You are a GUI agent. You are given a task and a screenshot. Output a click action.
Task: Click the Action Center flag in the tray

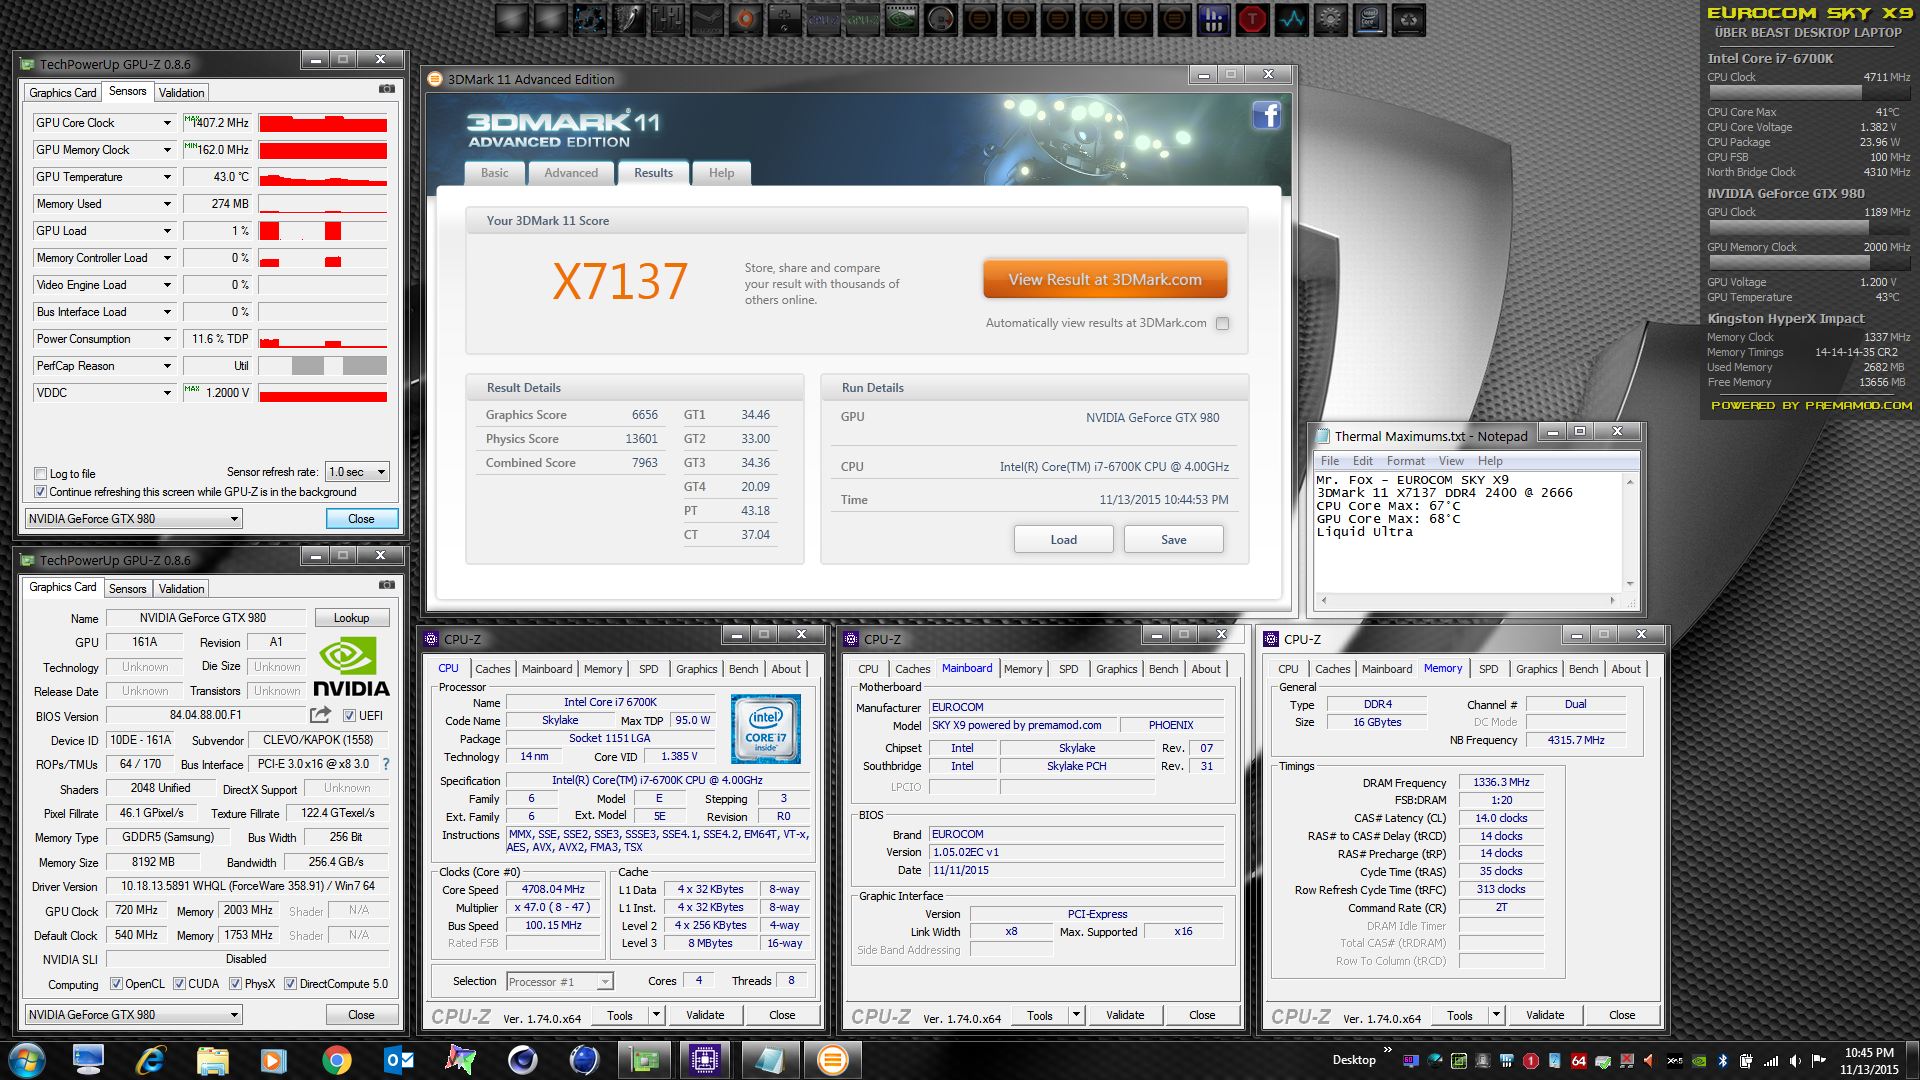tap(1818, 1061)
